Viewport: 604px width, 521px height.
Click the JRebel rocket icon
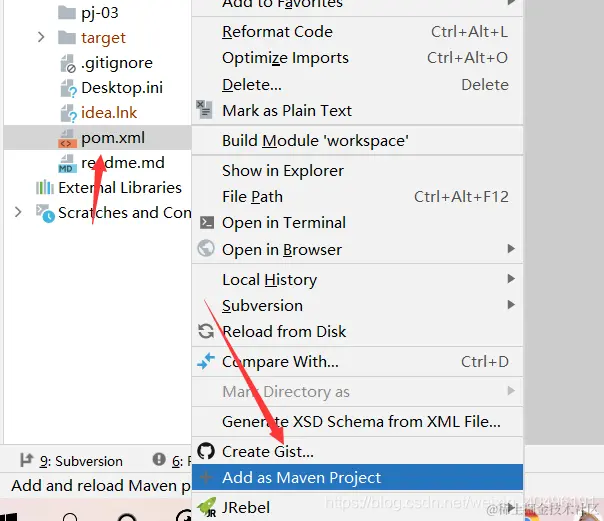coord(206,507)
